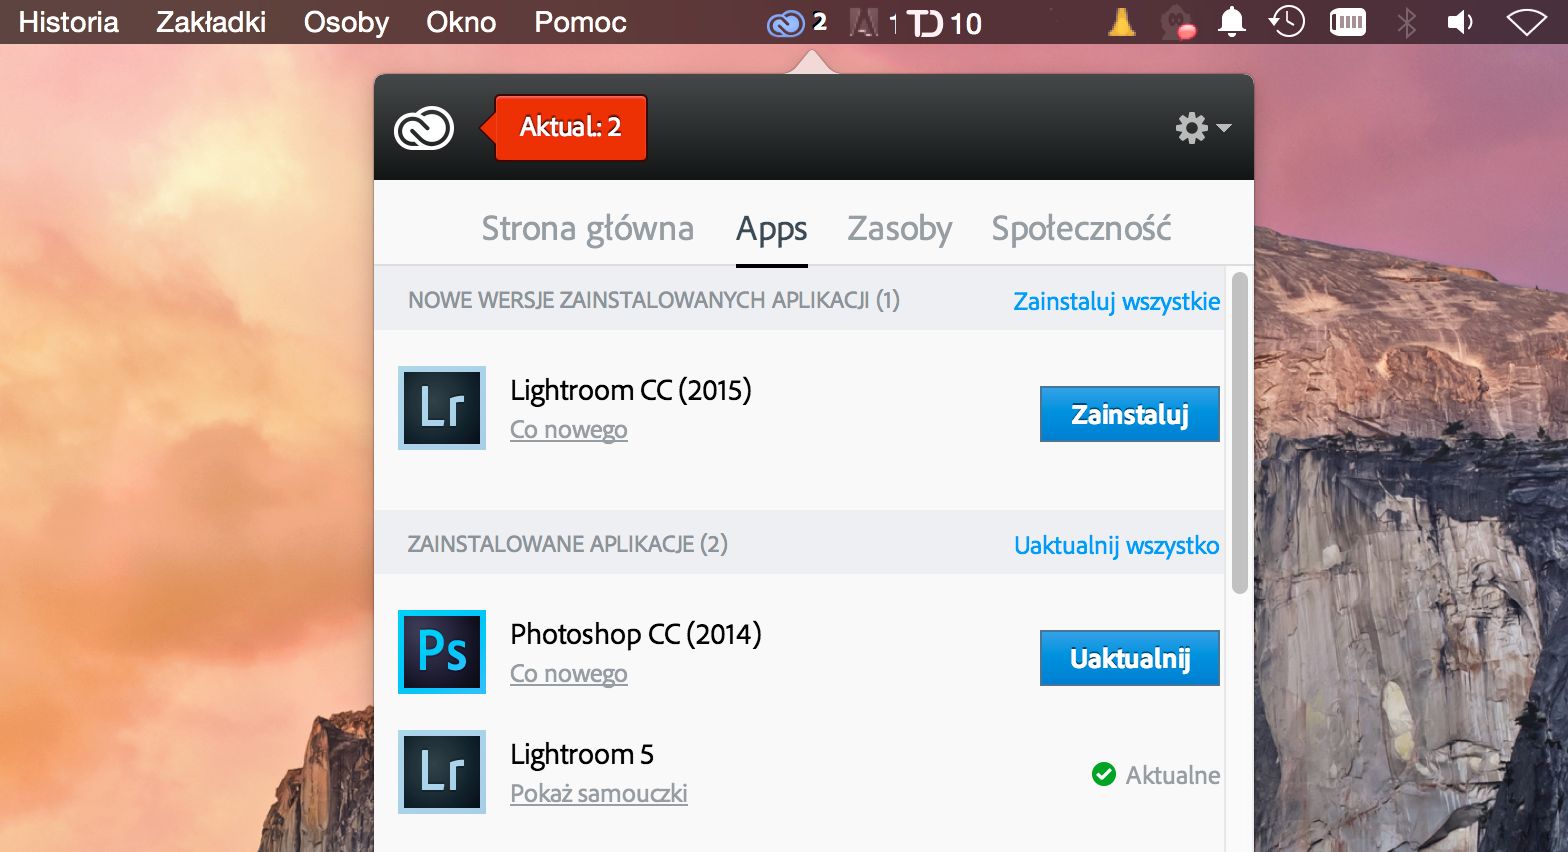Screen dimensions: 1568x852
Task: Click the VLC cone menu bar icon
Action: (1122, 22)
